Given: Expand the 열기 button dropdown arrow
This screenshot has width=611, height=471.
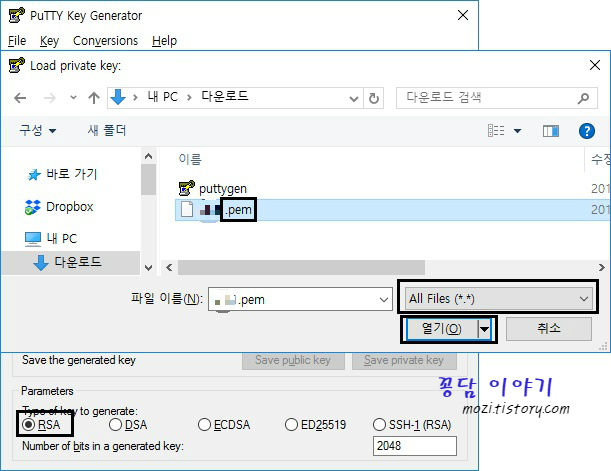Looking at the screenshot, I should tap(484, 330).
